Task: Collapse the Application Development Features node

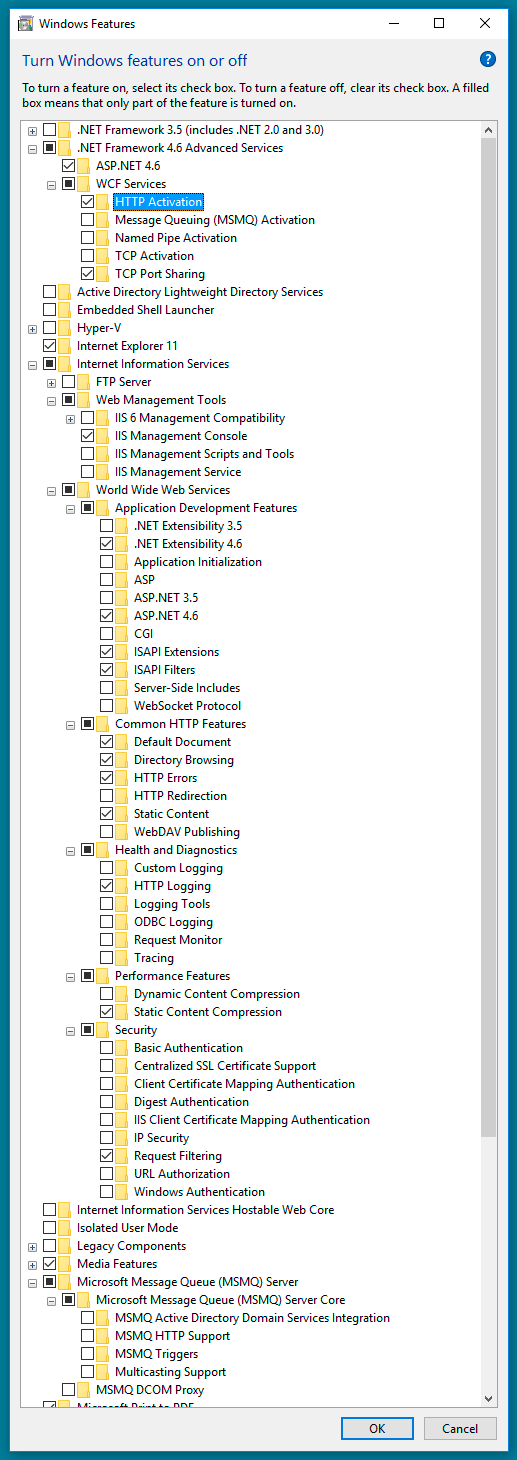Action: tap(71, 508)
